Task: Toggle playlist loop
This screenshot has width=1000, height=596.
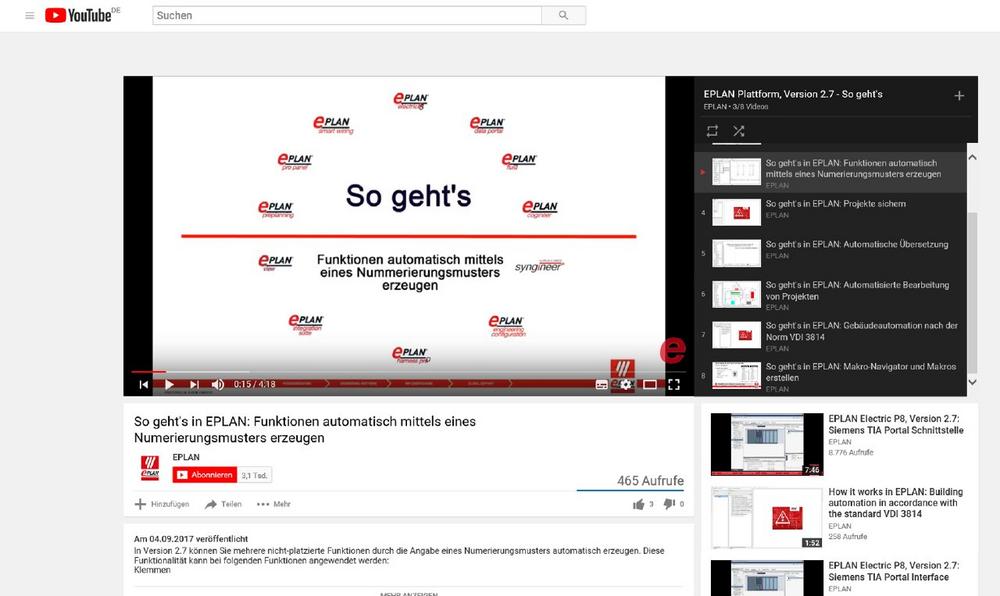Action: point(712,131)
